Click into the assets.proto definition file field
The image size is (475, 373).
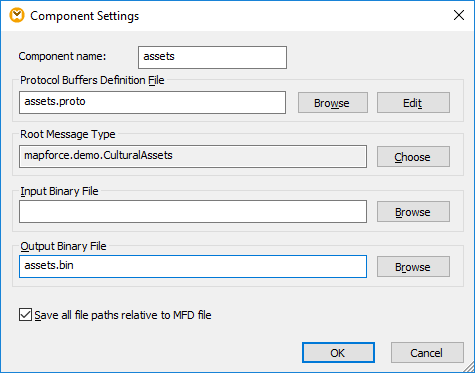(152, 102)
